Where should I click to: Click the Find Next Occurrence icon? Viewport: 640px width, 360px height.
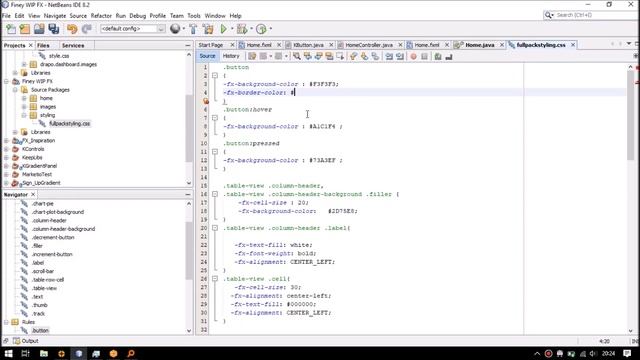click(318, 56)
